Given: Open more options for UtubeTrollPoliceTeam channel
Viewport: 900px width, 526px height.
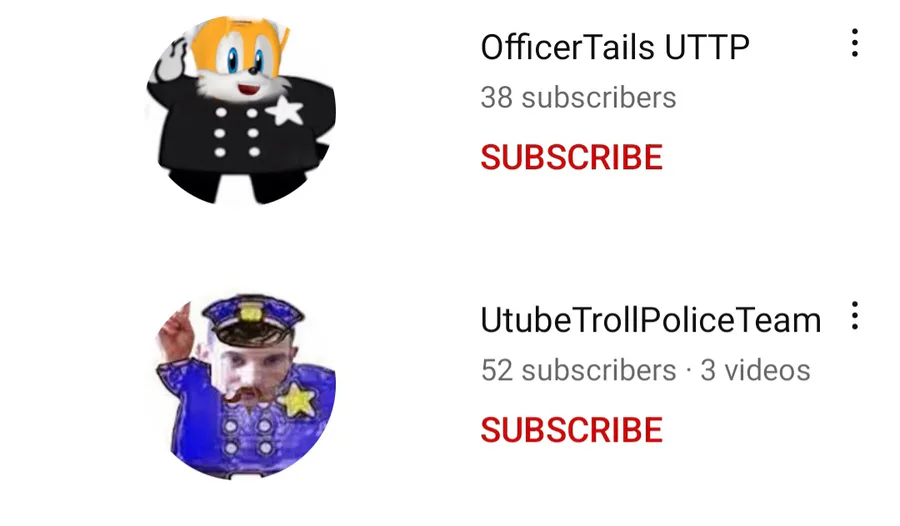Looking at the screenshot, I should (855, 316).
